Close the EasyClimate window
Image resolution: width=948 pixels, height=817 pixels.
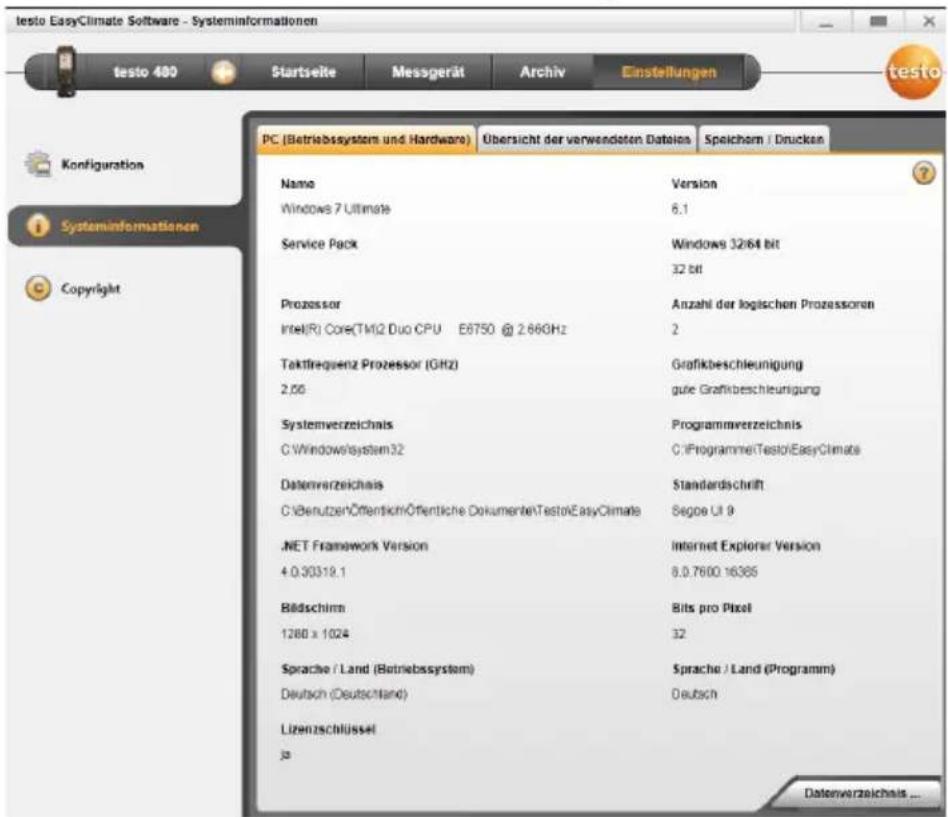pos(929,22)
